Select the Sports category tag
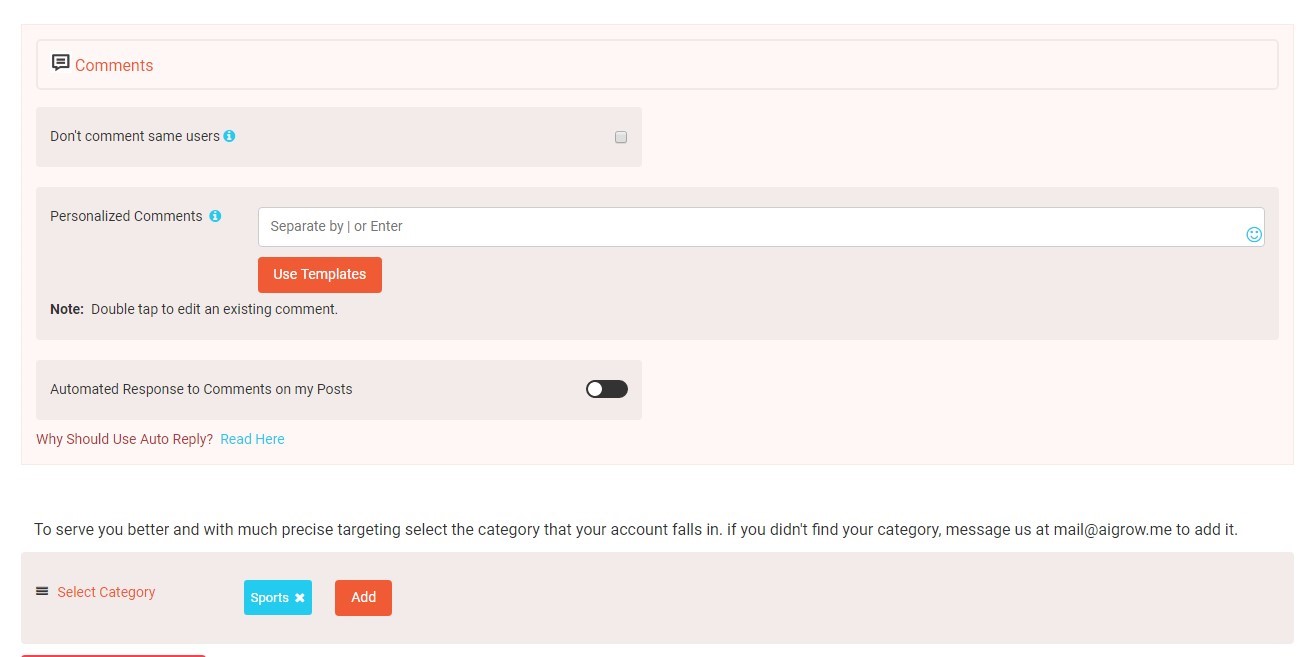1300x657 pixels. (x=269, y=598)
